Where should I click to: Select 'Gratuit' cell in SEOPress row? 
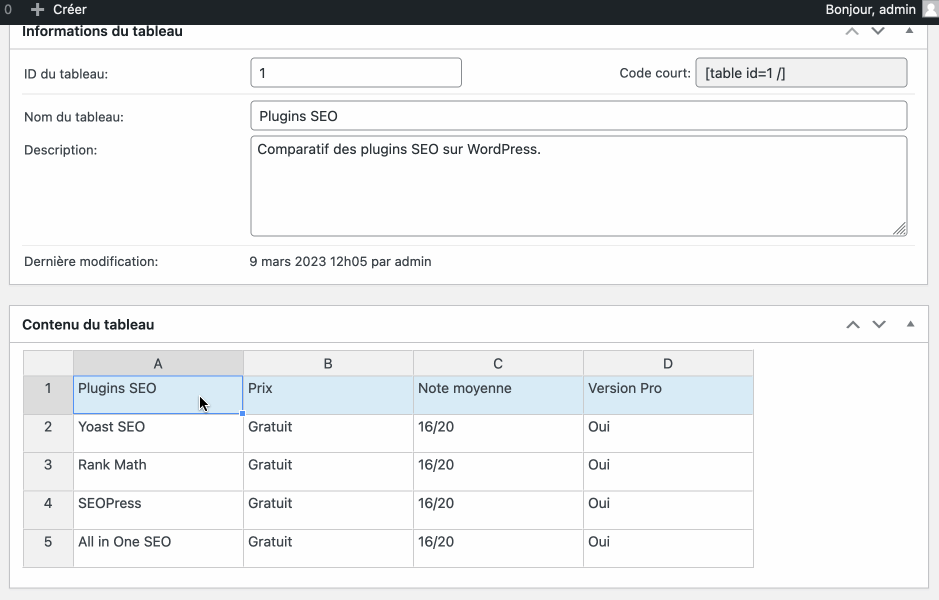coord(328,510)
